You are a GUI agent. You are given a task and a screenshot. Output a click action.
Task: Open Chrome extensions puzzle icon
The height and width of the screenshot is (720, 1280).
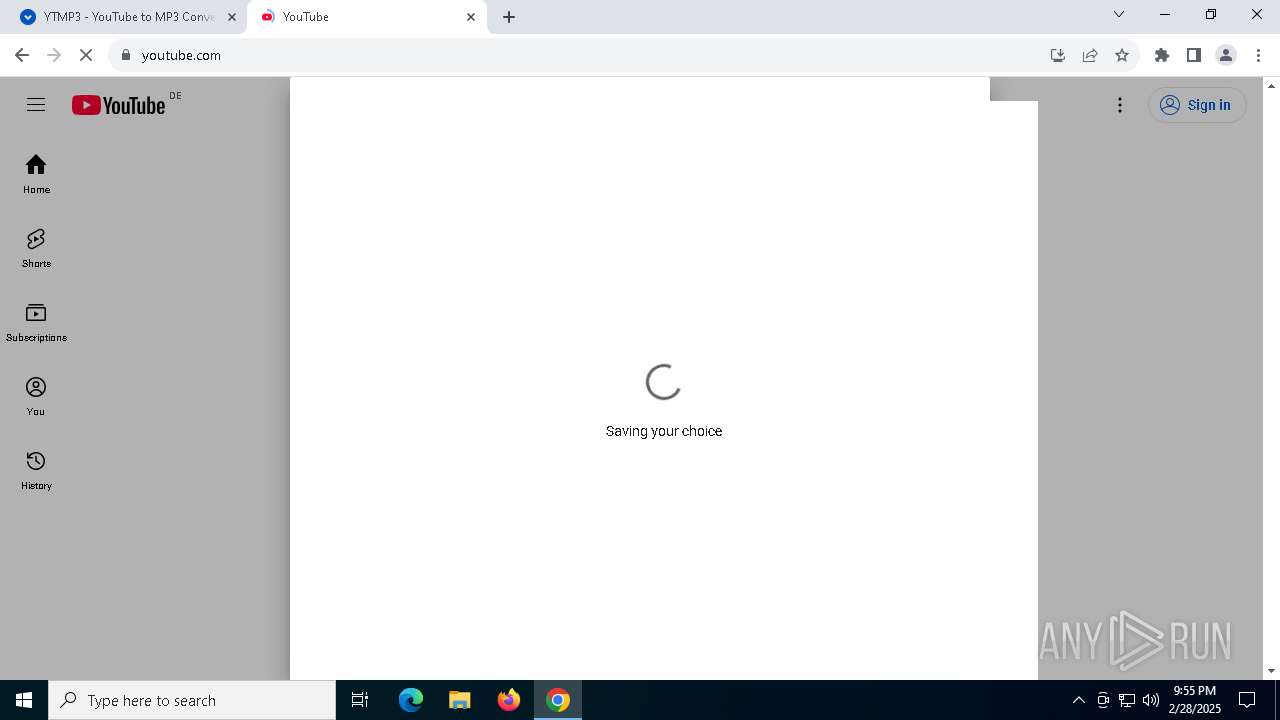[x=1162, y=55]
